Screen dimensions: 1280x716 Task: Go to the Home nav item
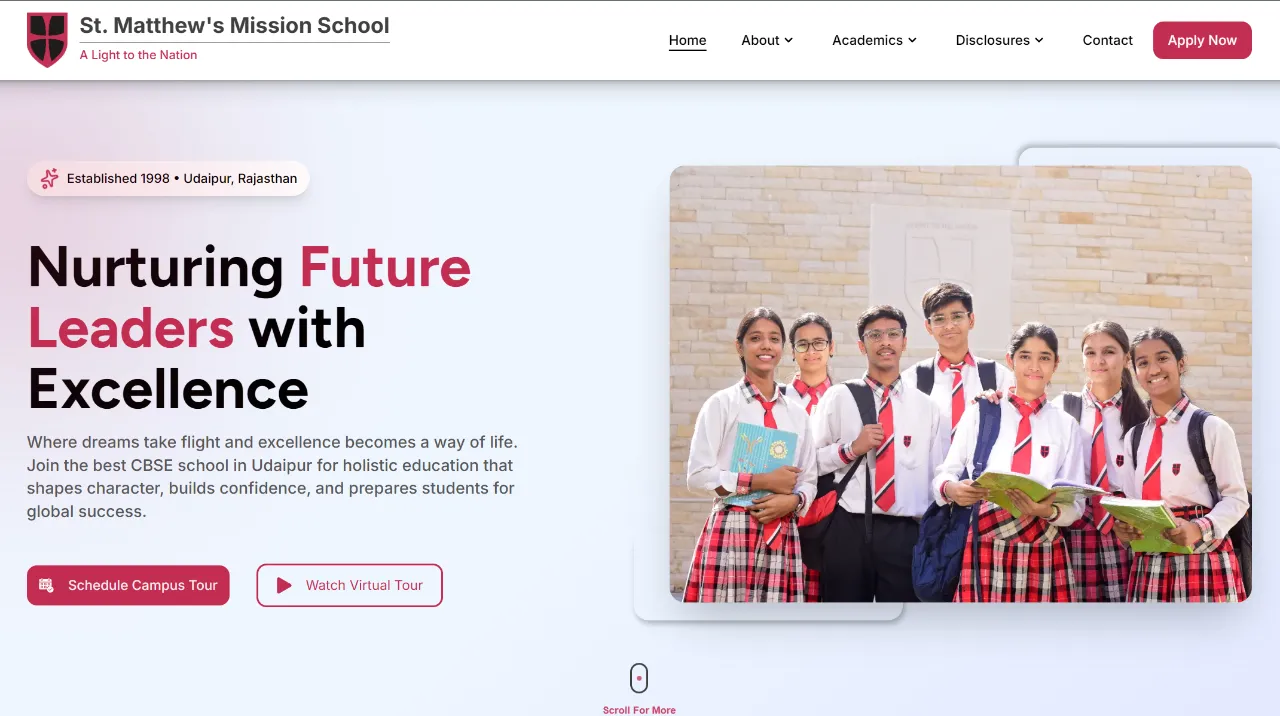click(x=688, y=40)
